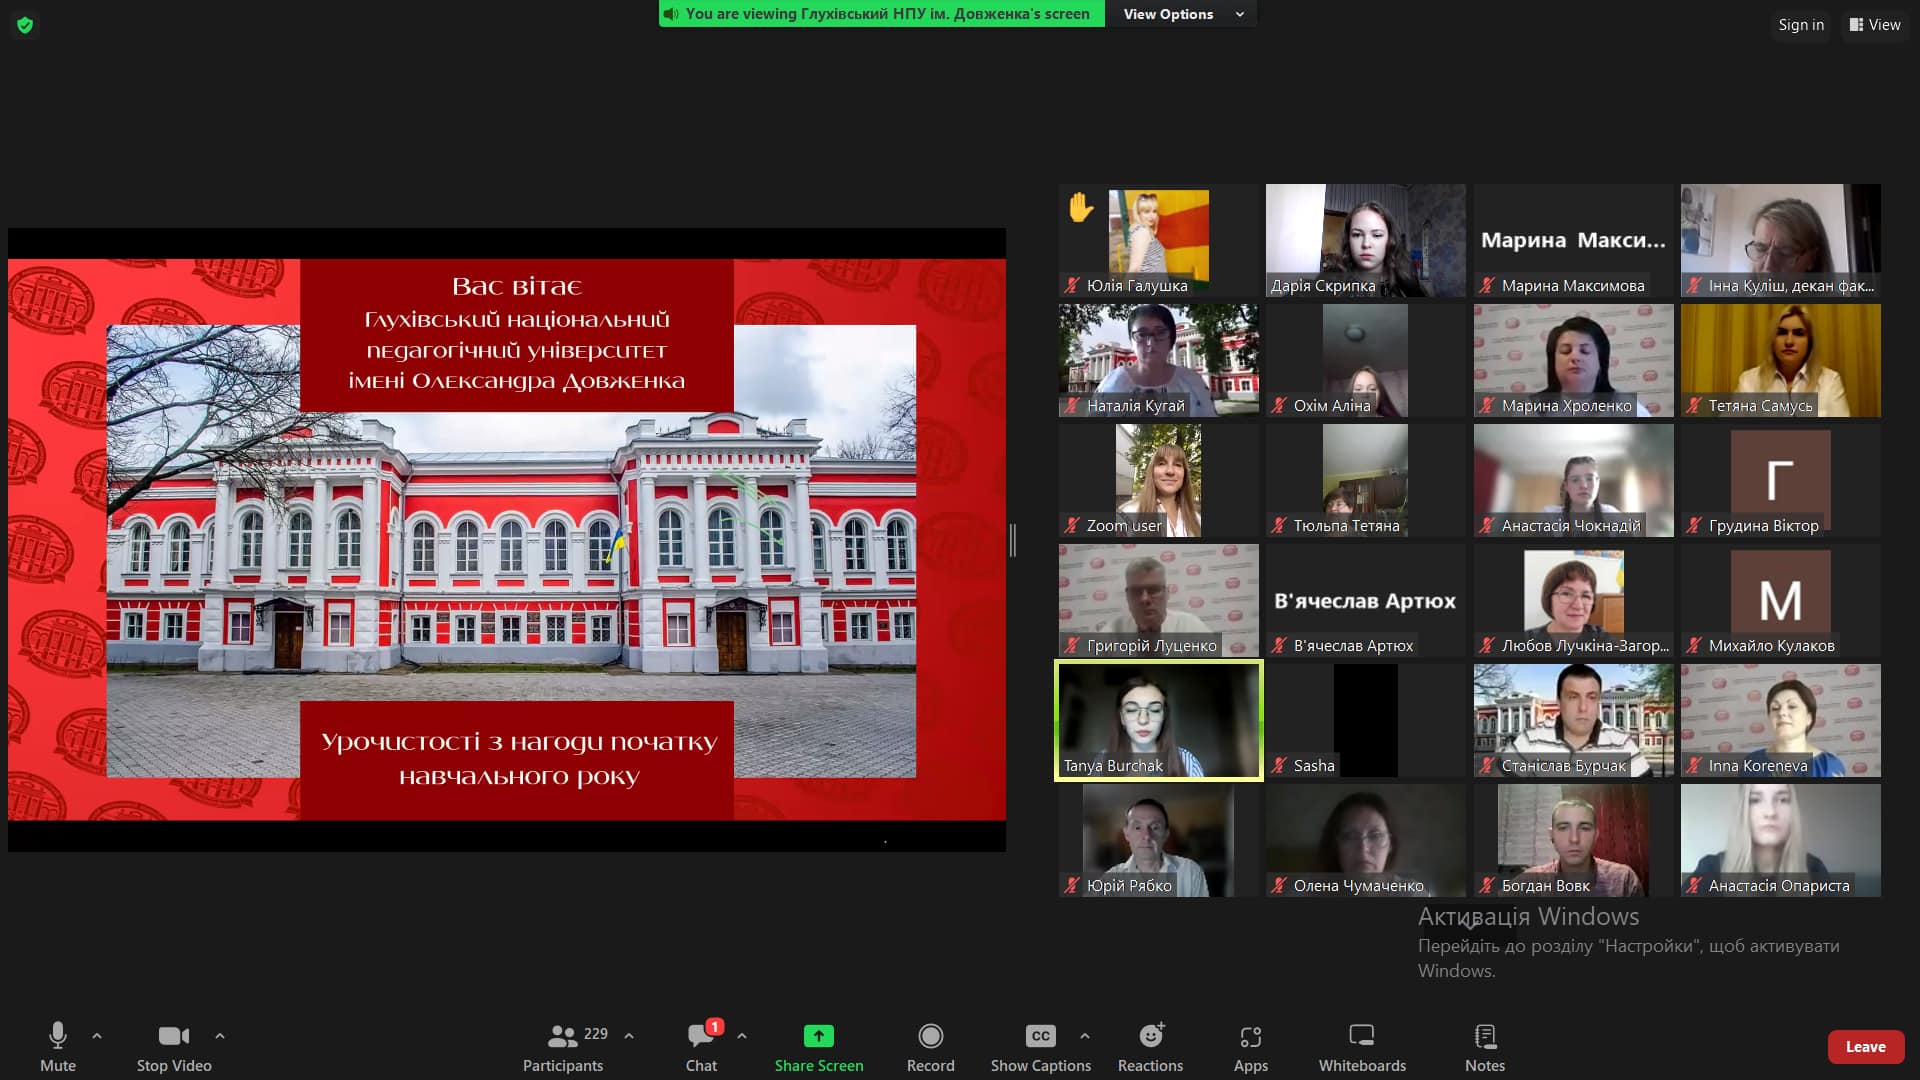Open video options arrow next to Stop Video
This screenshot has width=1920, height=1080.
(x=220, y=1036)
